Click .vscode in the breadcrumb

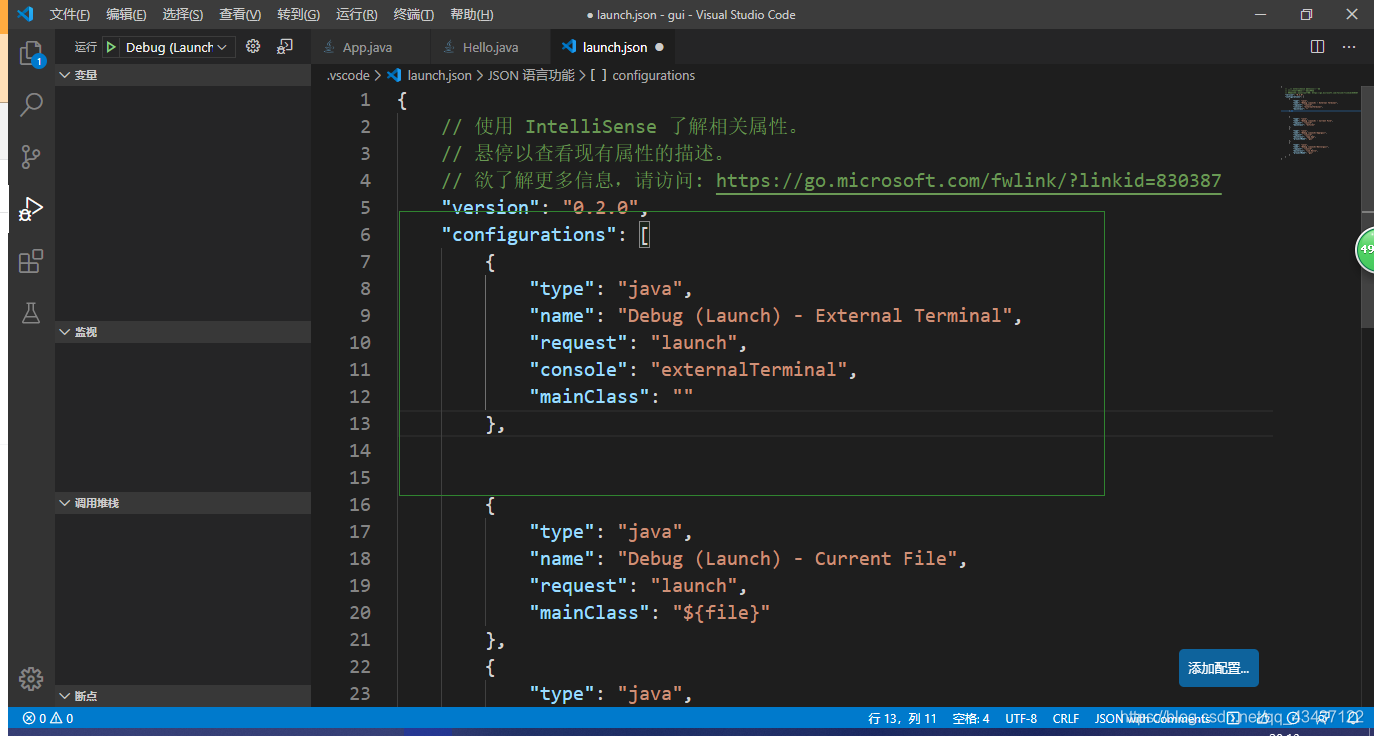pyautogui.click(x=348, y=75)
